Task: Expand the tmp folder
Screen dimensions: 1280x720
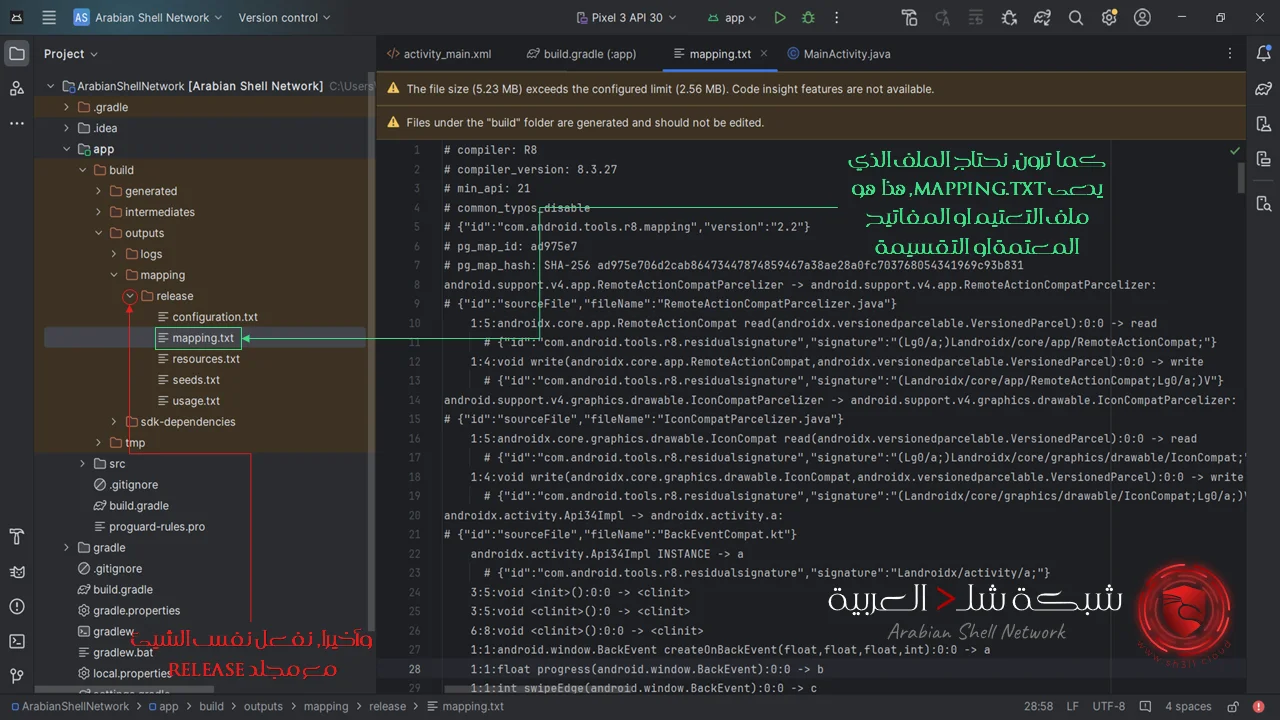Action: click(99, 443)
